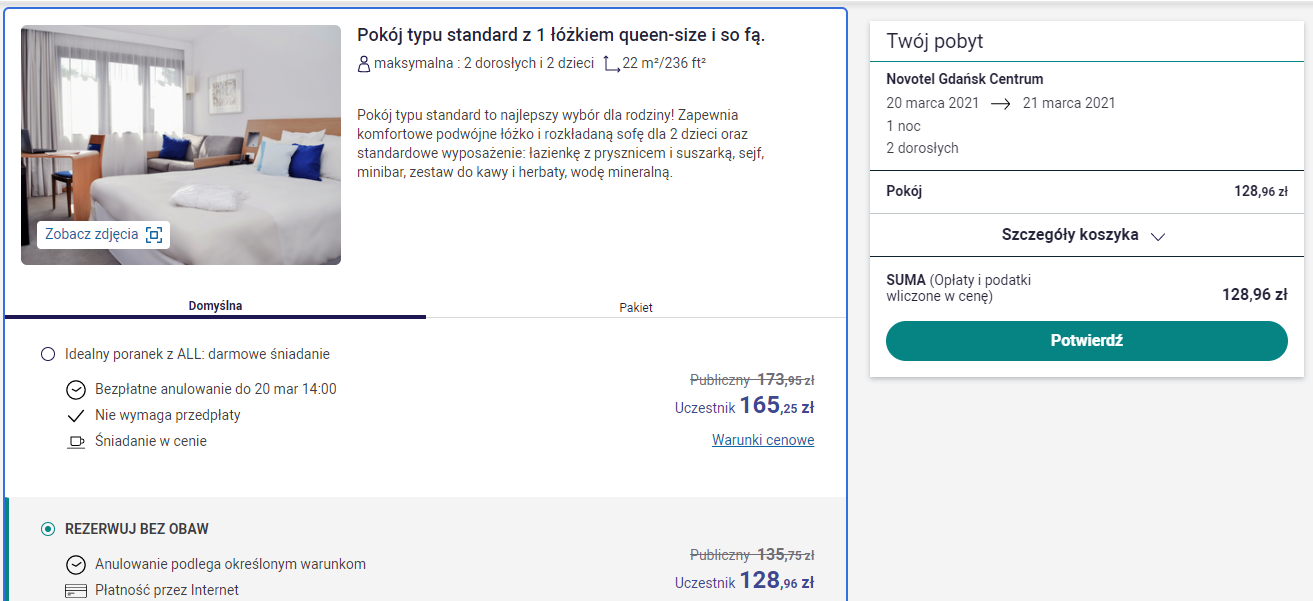Click the credit card payment icon

(76, 591)
